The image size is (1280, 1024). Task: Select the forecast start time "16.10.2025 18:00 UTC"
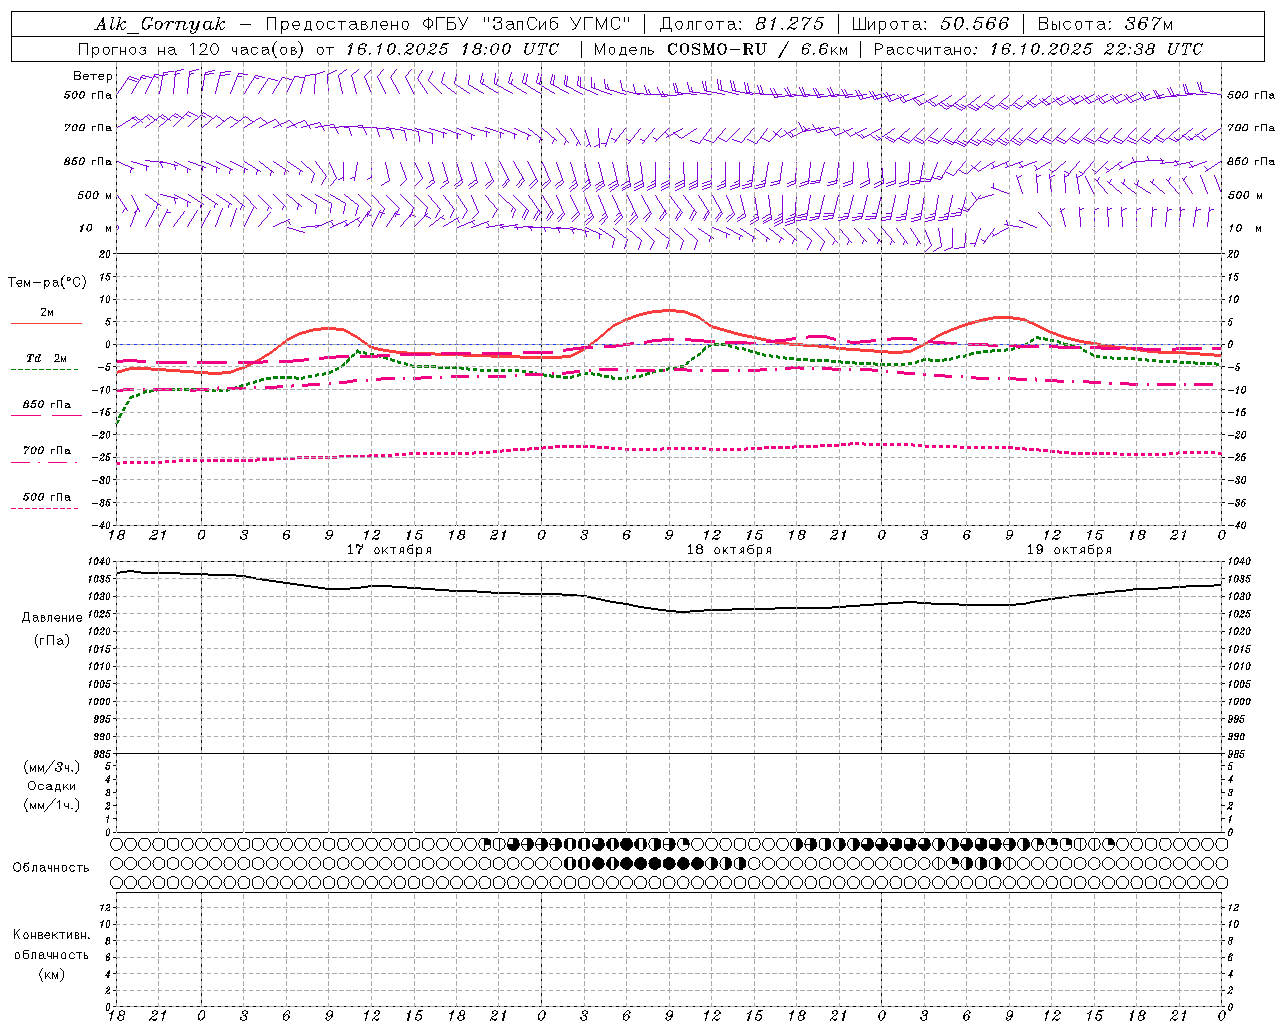pos(452,49)
